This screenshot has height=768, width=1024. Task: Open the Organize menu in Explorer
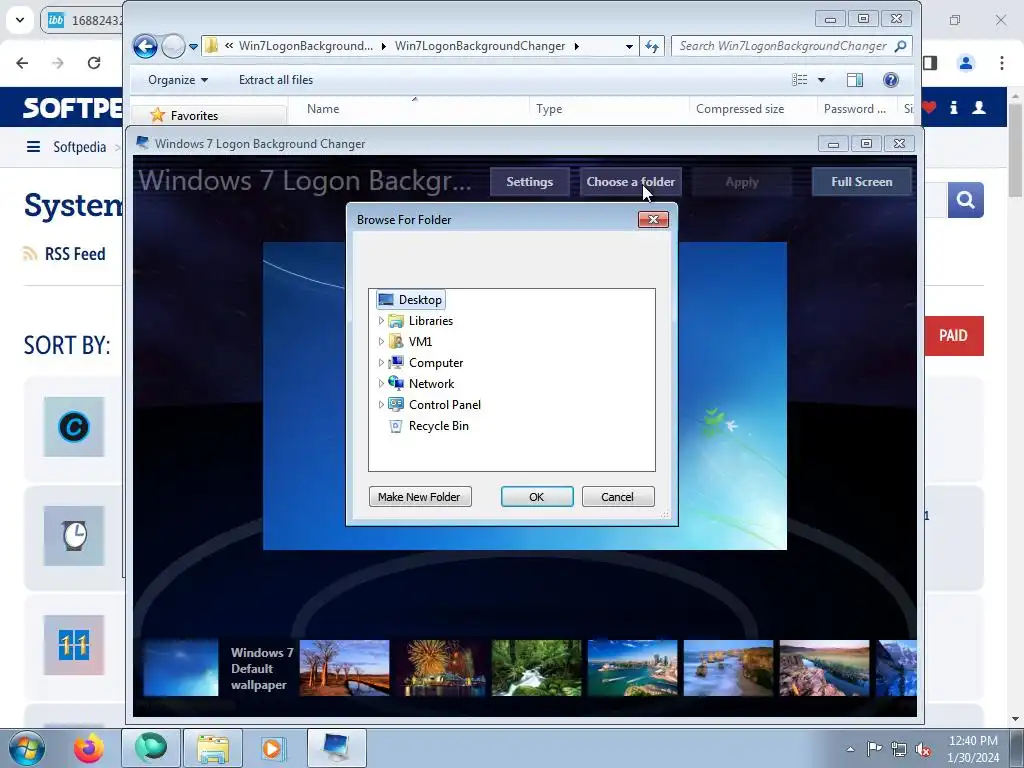178,80
